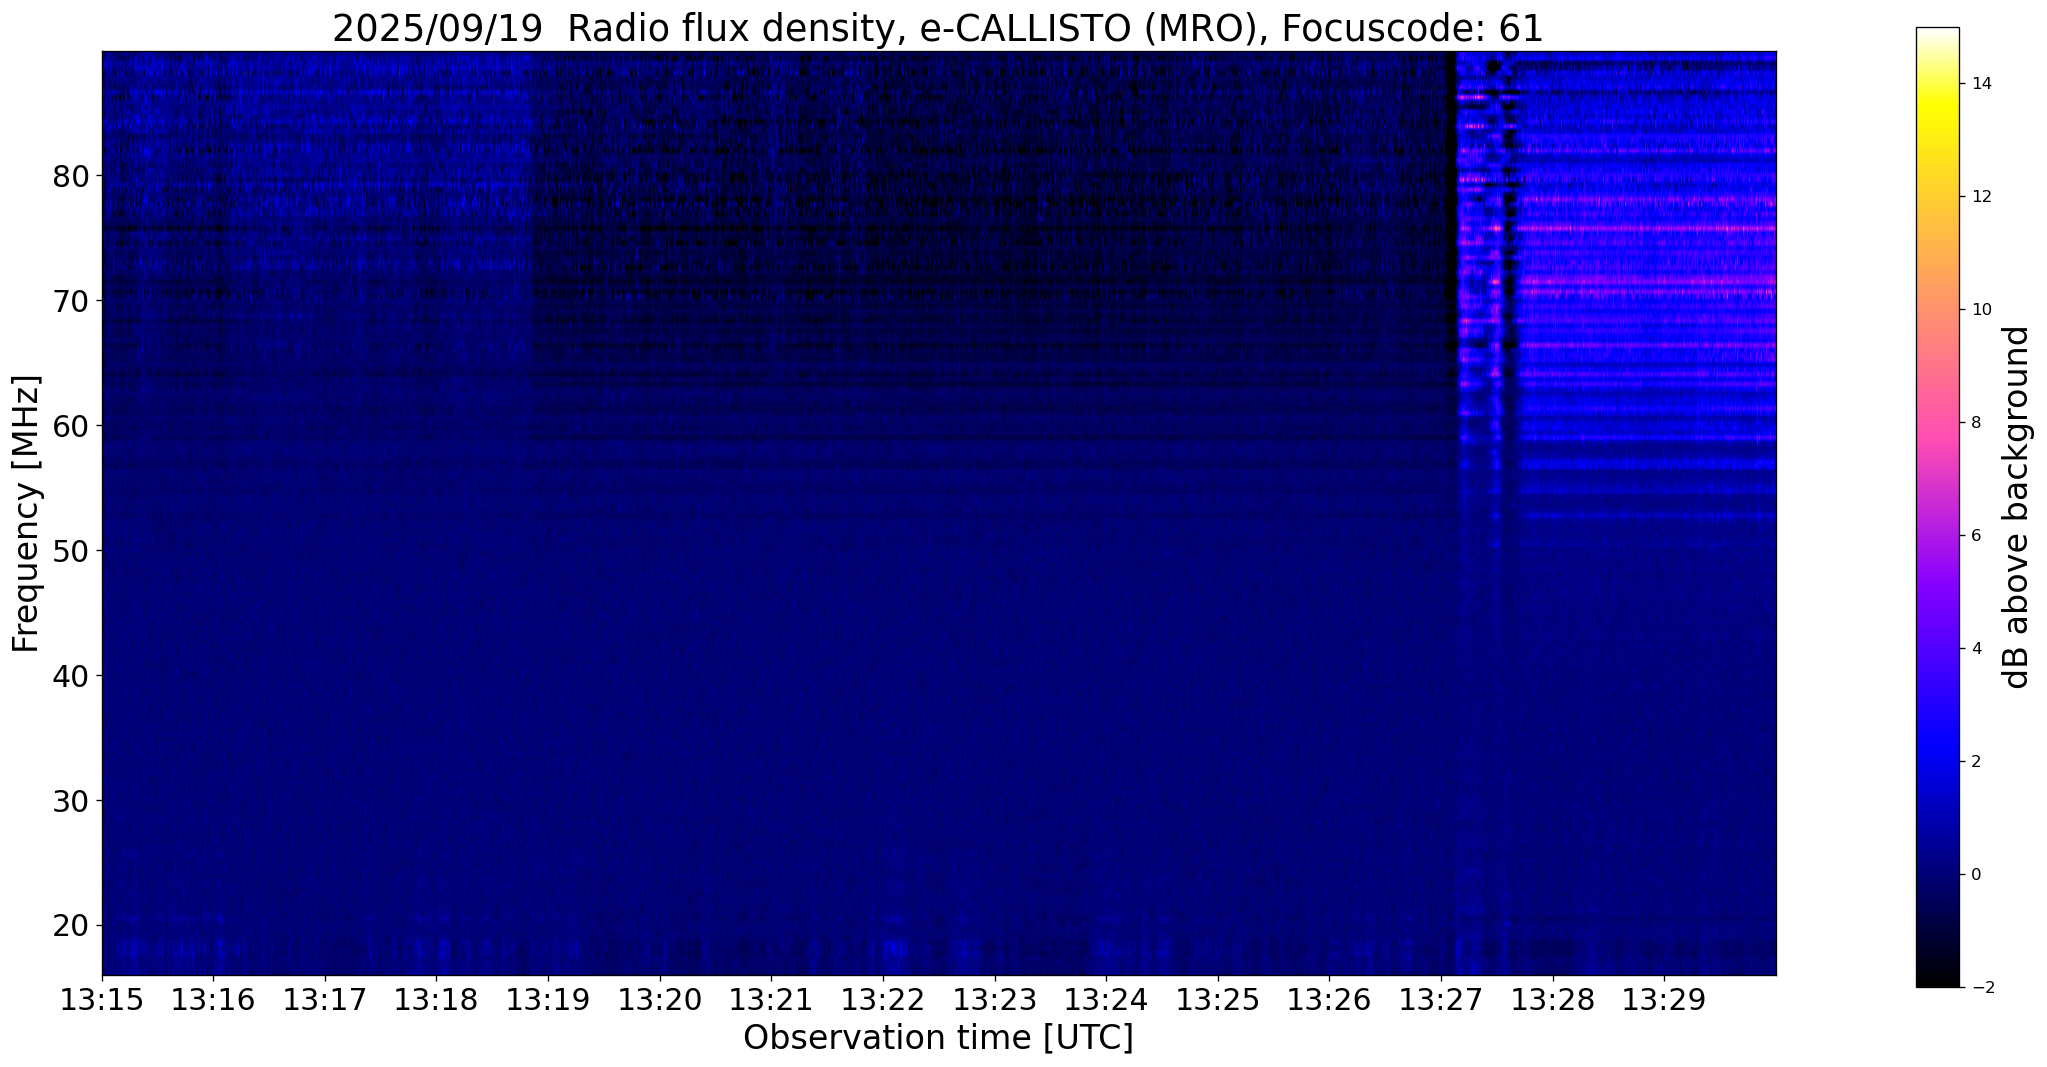Select the 13:22 time tick label
Screen dimensions: 2047x1067
[883, 1000]
